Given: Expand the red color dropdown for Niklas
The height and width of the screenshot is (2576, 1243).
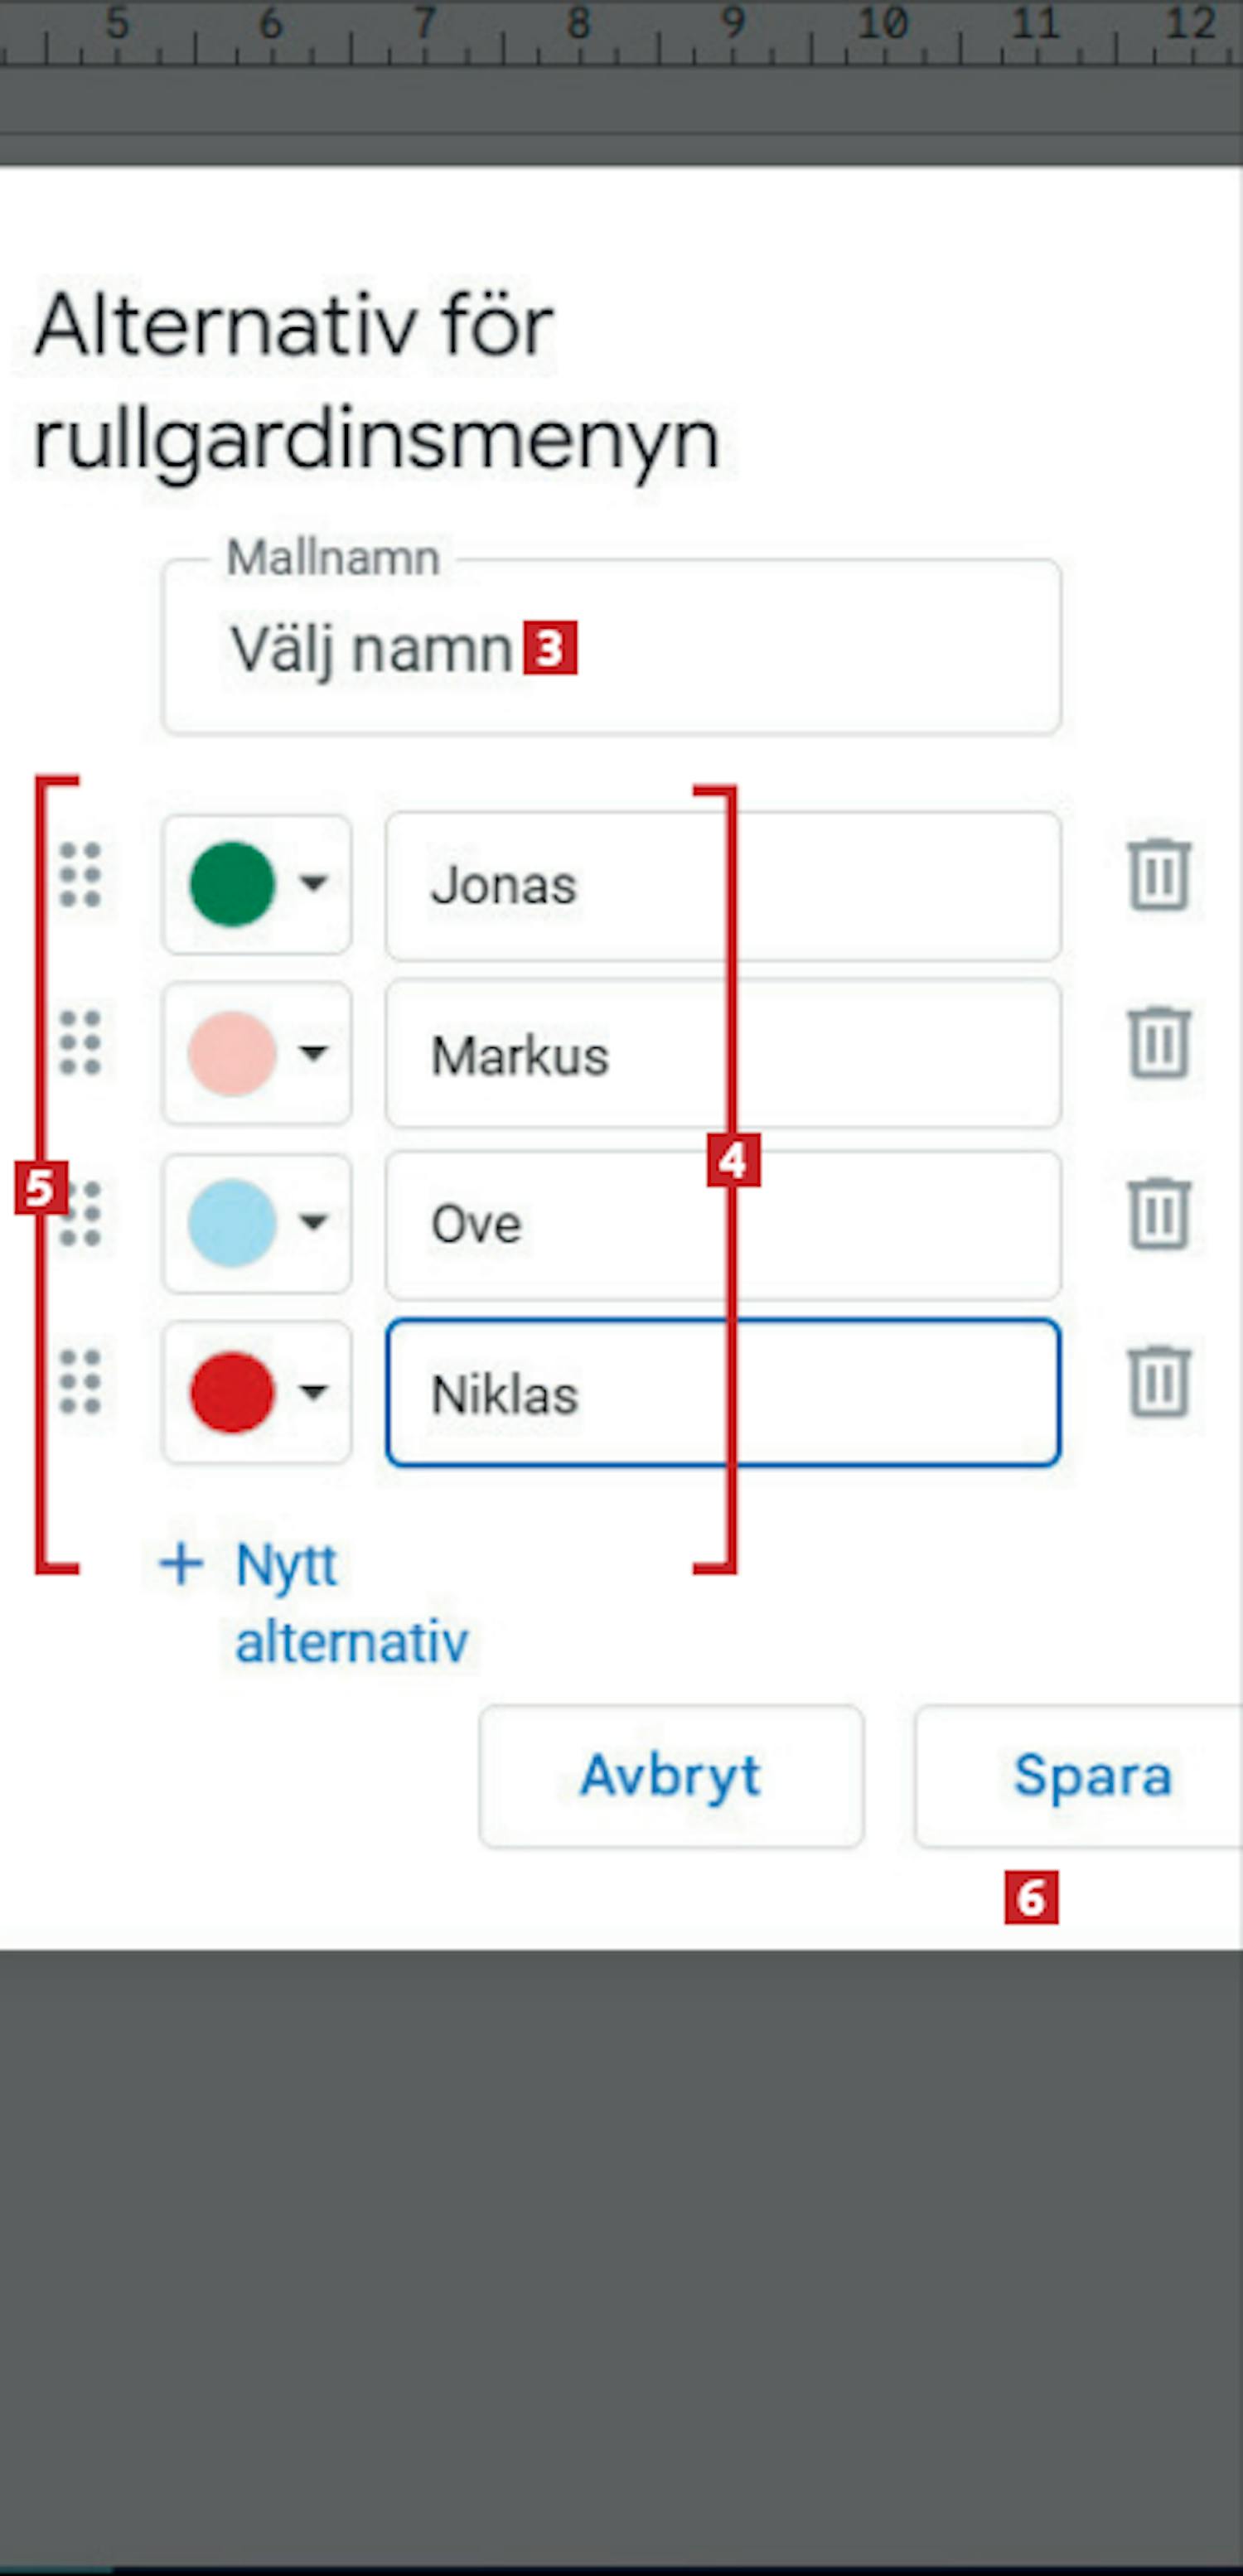Looking at the screenshot, I should 257,1392.
